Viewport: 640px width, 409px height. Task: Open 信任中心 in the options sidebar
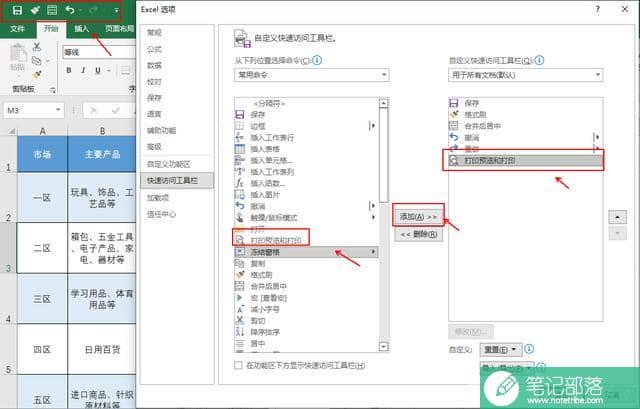(x=162, y=214)
